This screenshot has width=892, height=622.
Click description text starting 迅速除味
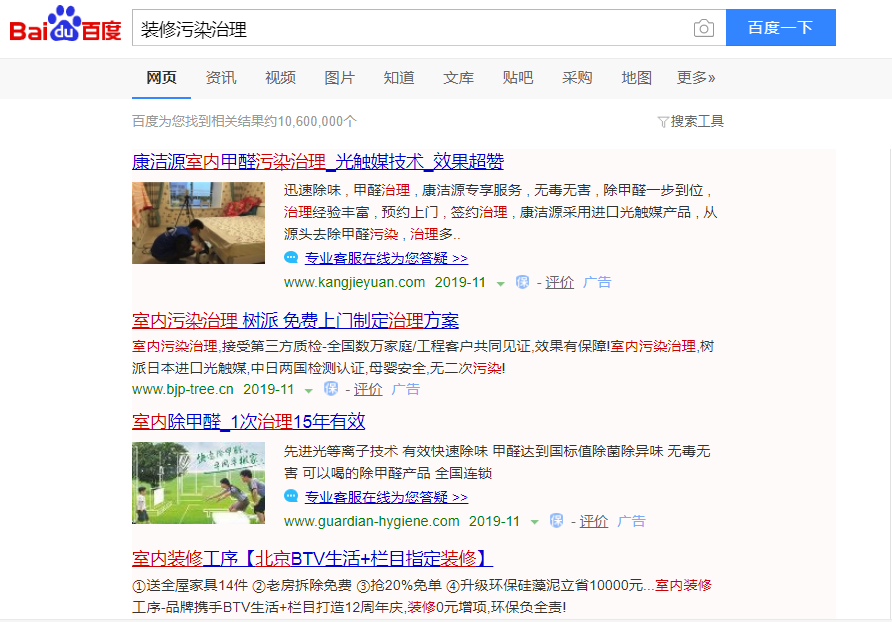click(x=501, y=212)
